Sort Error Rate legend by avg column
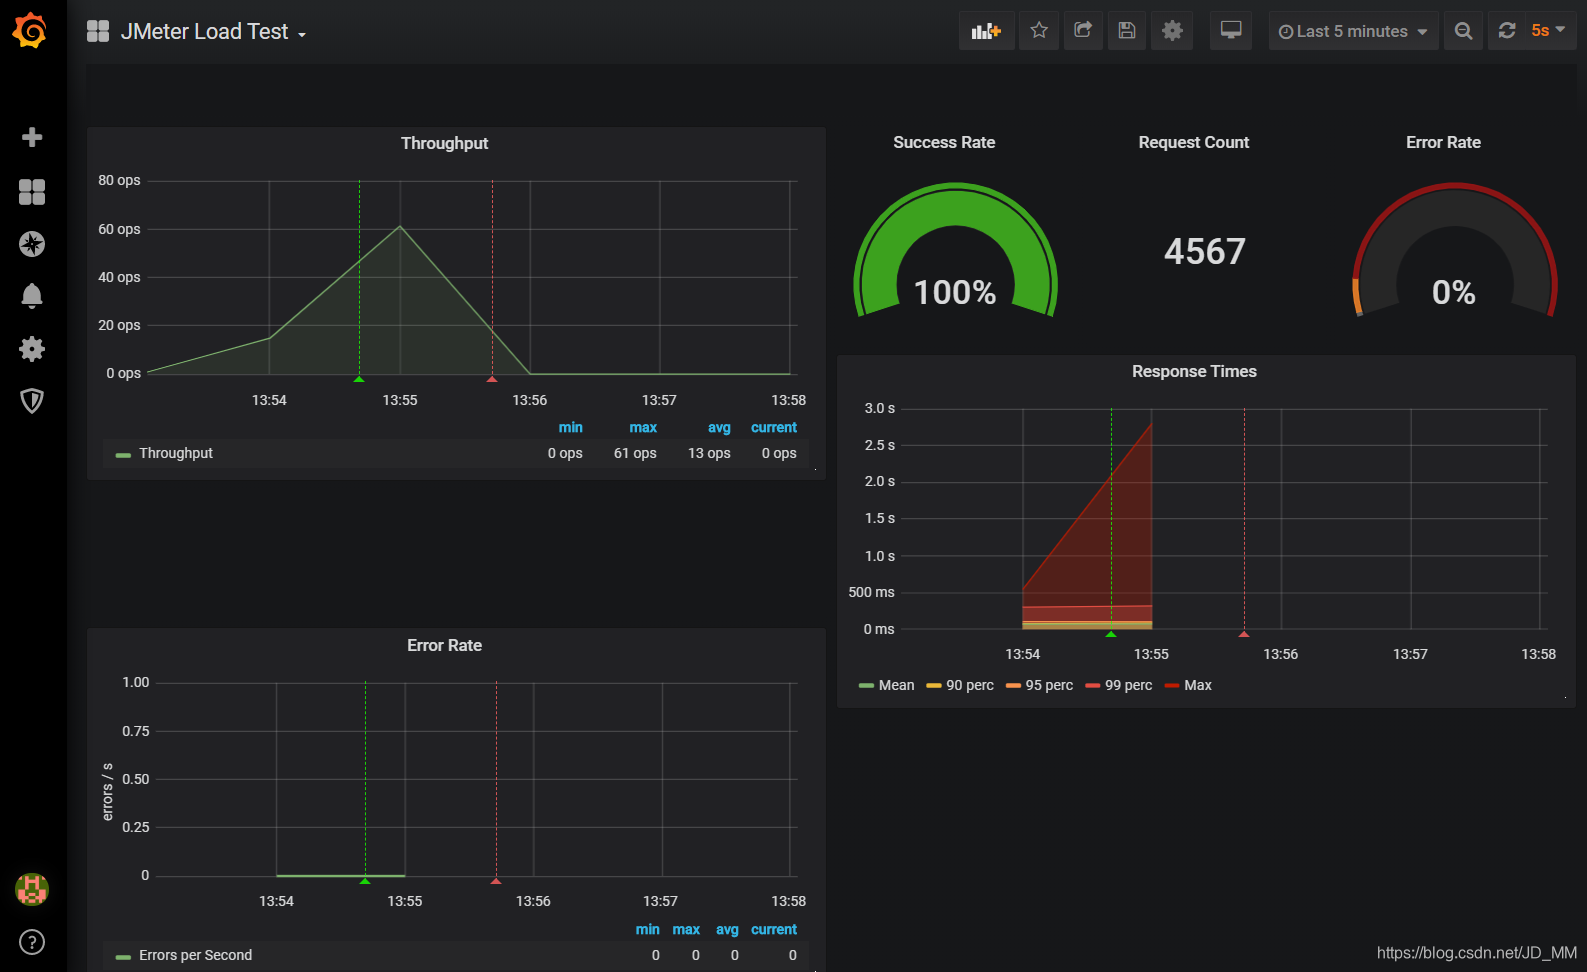The image size is (1587, 972). coord(727,929)
